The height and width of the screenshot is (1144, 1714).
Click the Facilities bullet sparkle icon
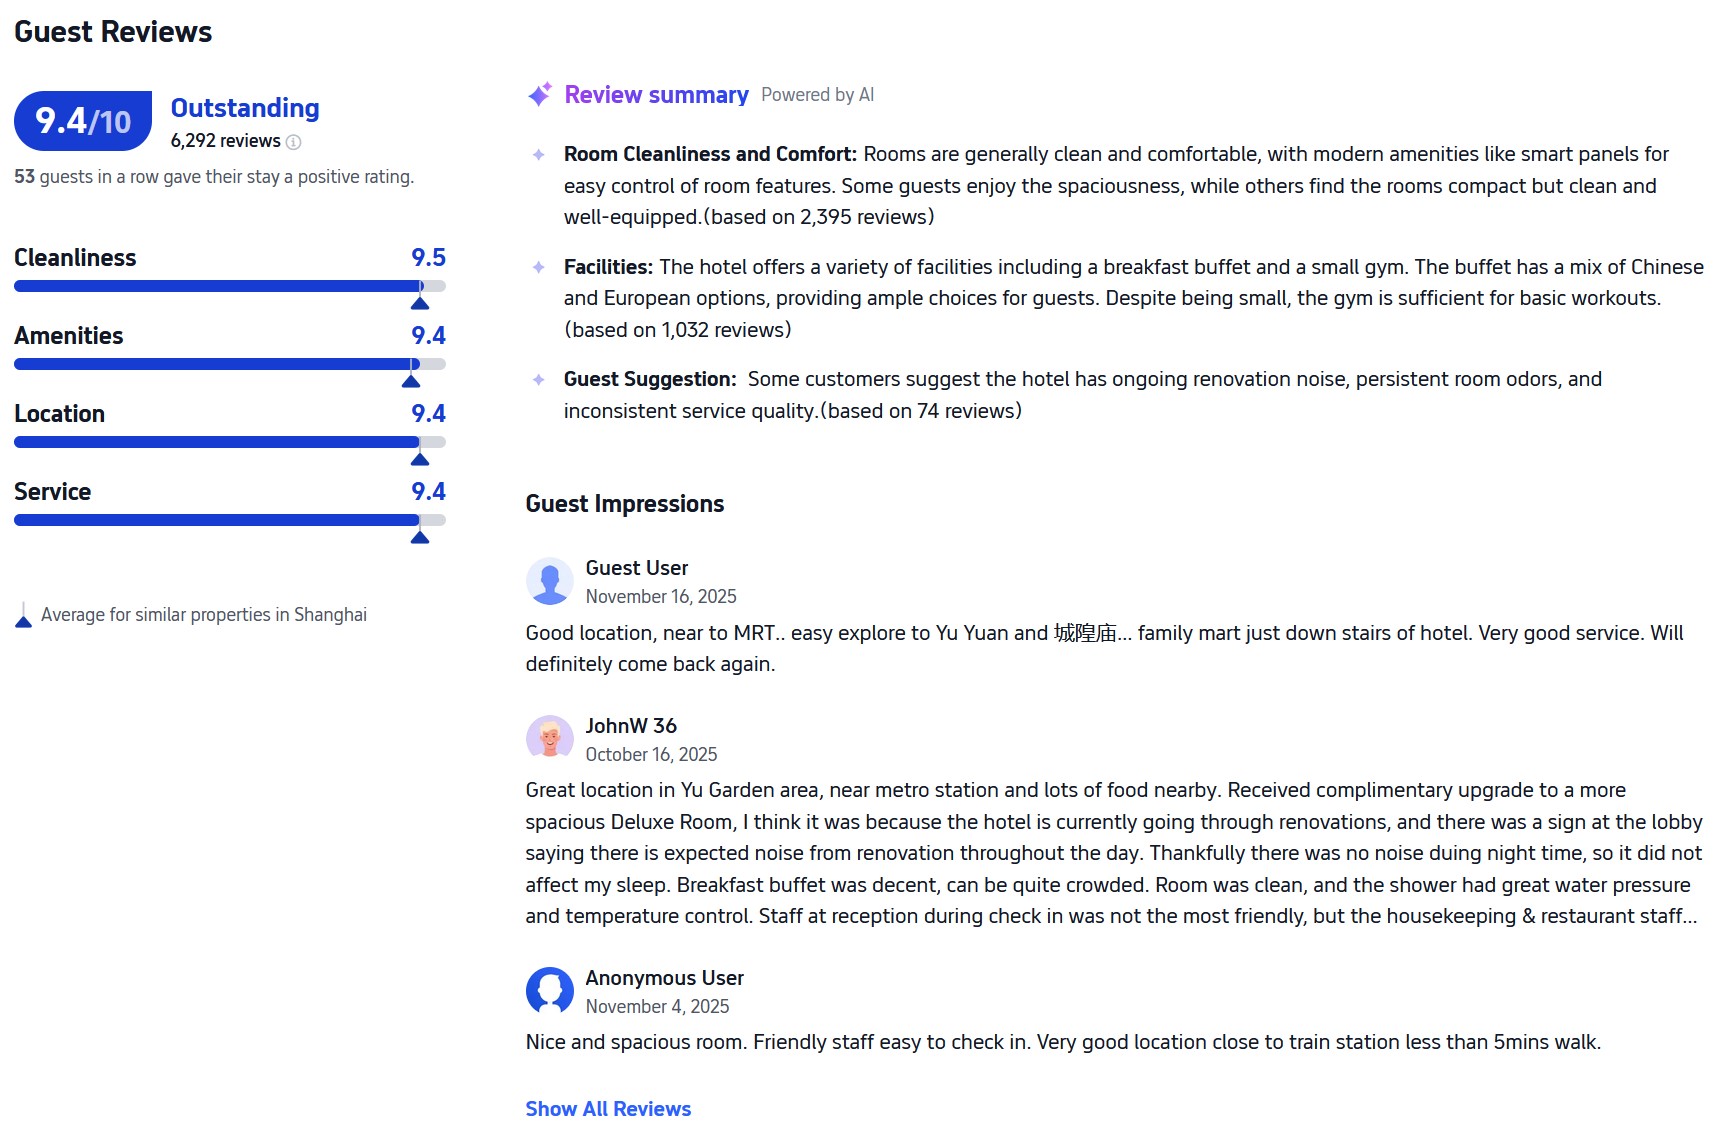[x=539, y=268]
